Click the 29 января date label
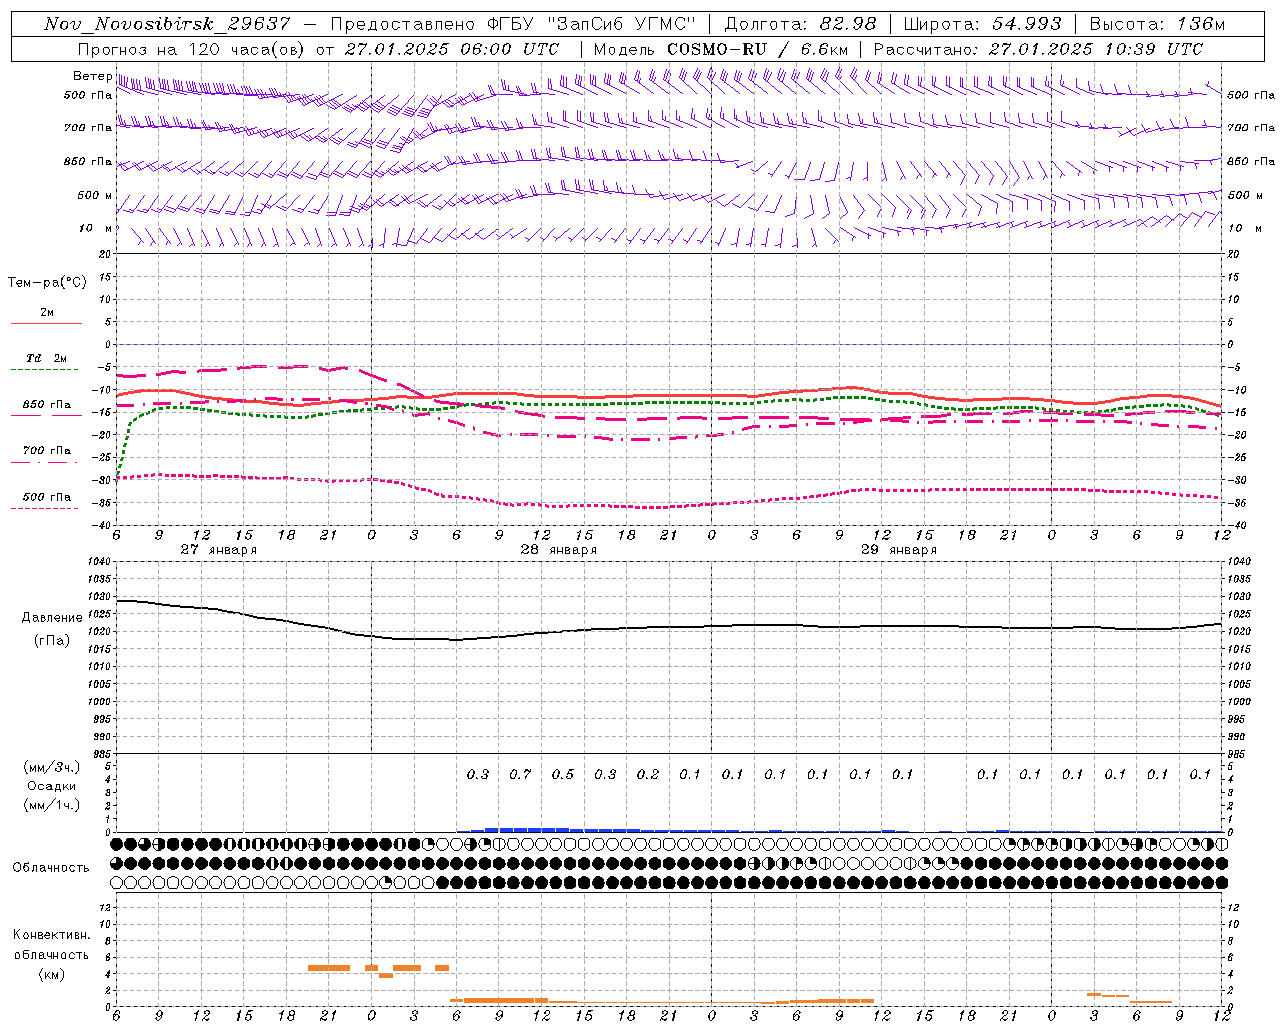Screen dimensions: 1280x1024 [898, 550]
